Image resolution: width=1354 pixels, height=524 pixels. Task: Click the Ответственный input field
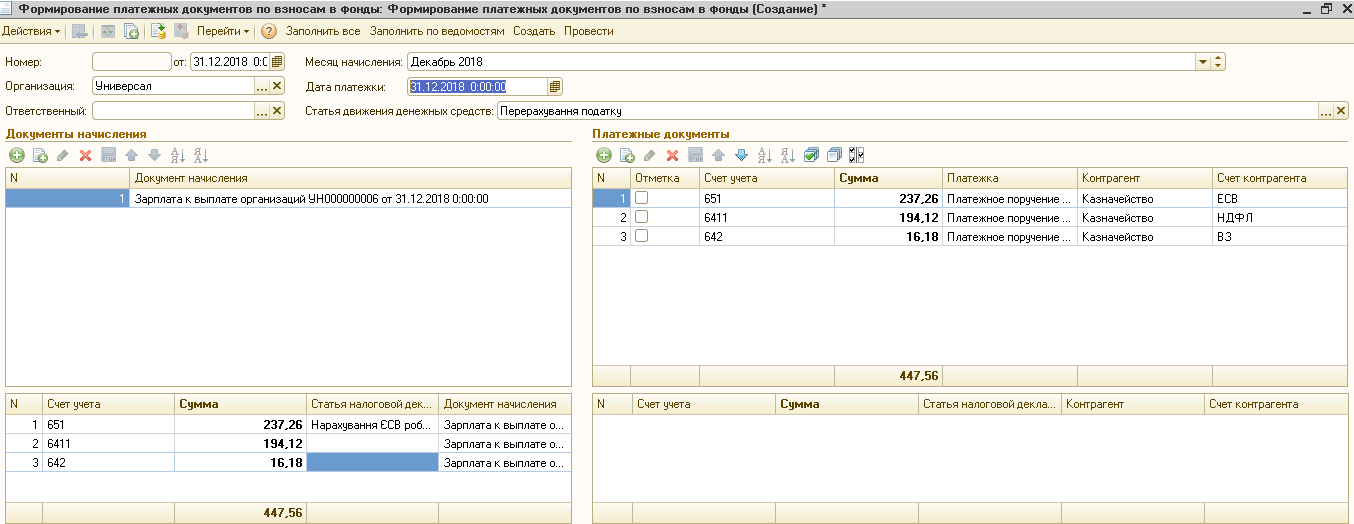tap(173, 111)
